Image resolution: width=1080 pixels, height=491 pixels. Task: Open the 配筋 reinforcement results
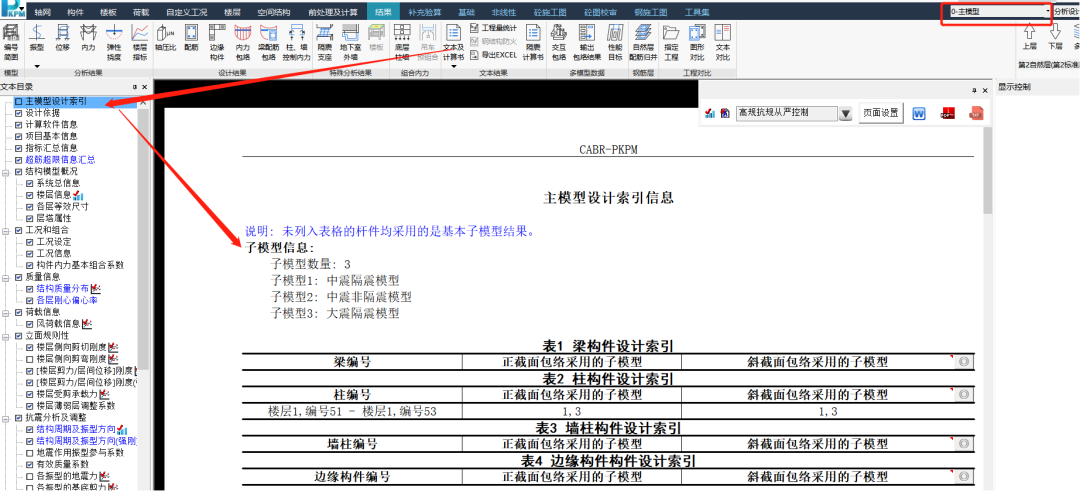[x=191, y=39]
